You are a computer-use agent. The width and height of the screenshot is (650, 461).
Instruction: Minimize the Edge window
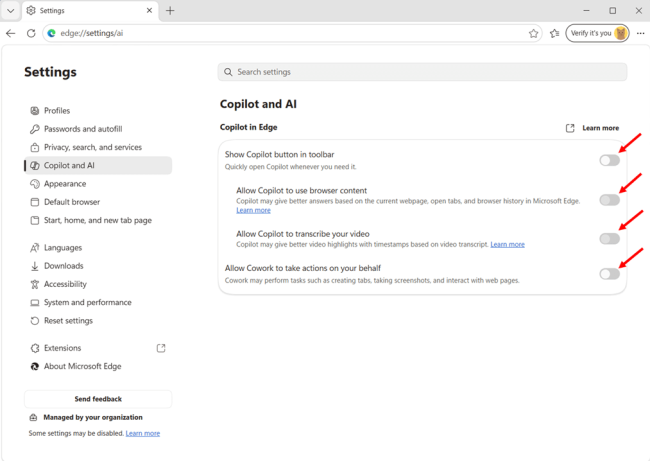pos(586,11)
